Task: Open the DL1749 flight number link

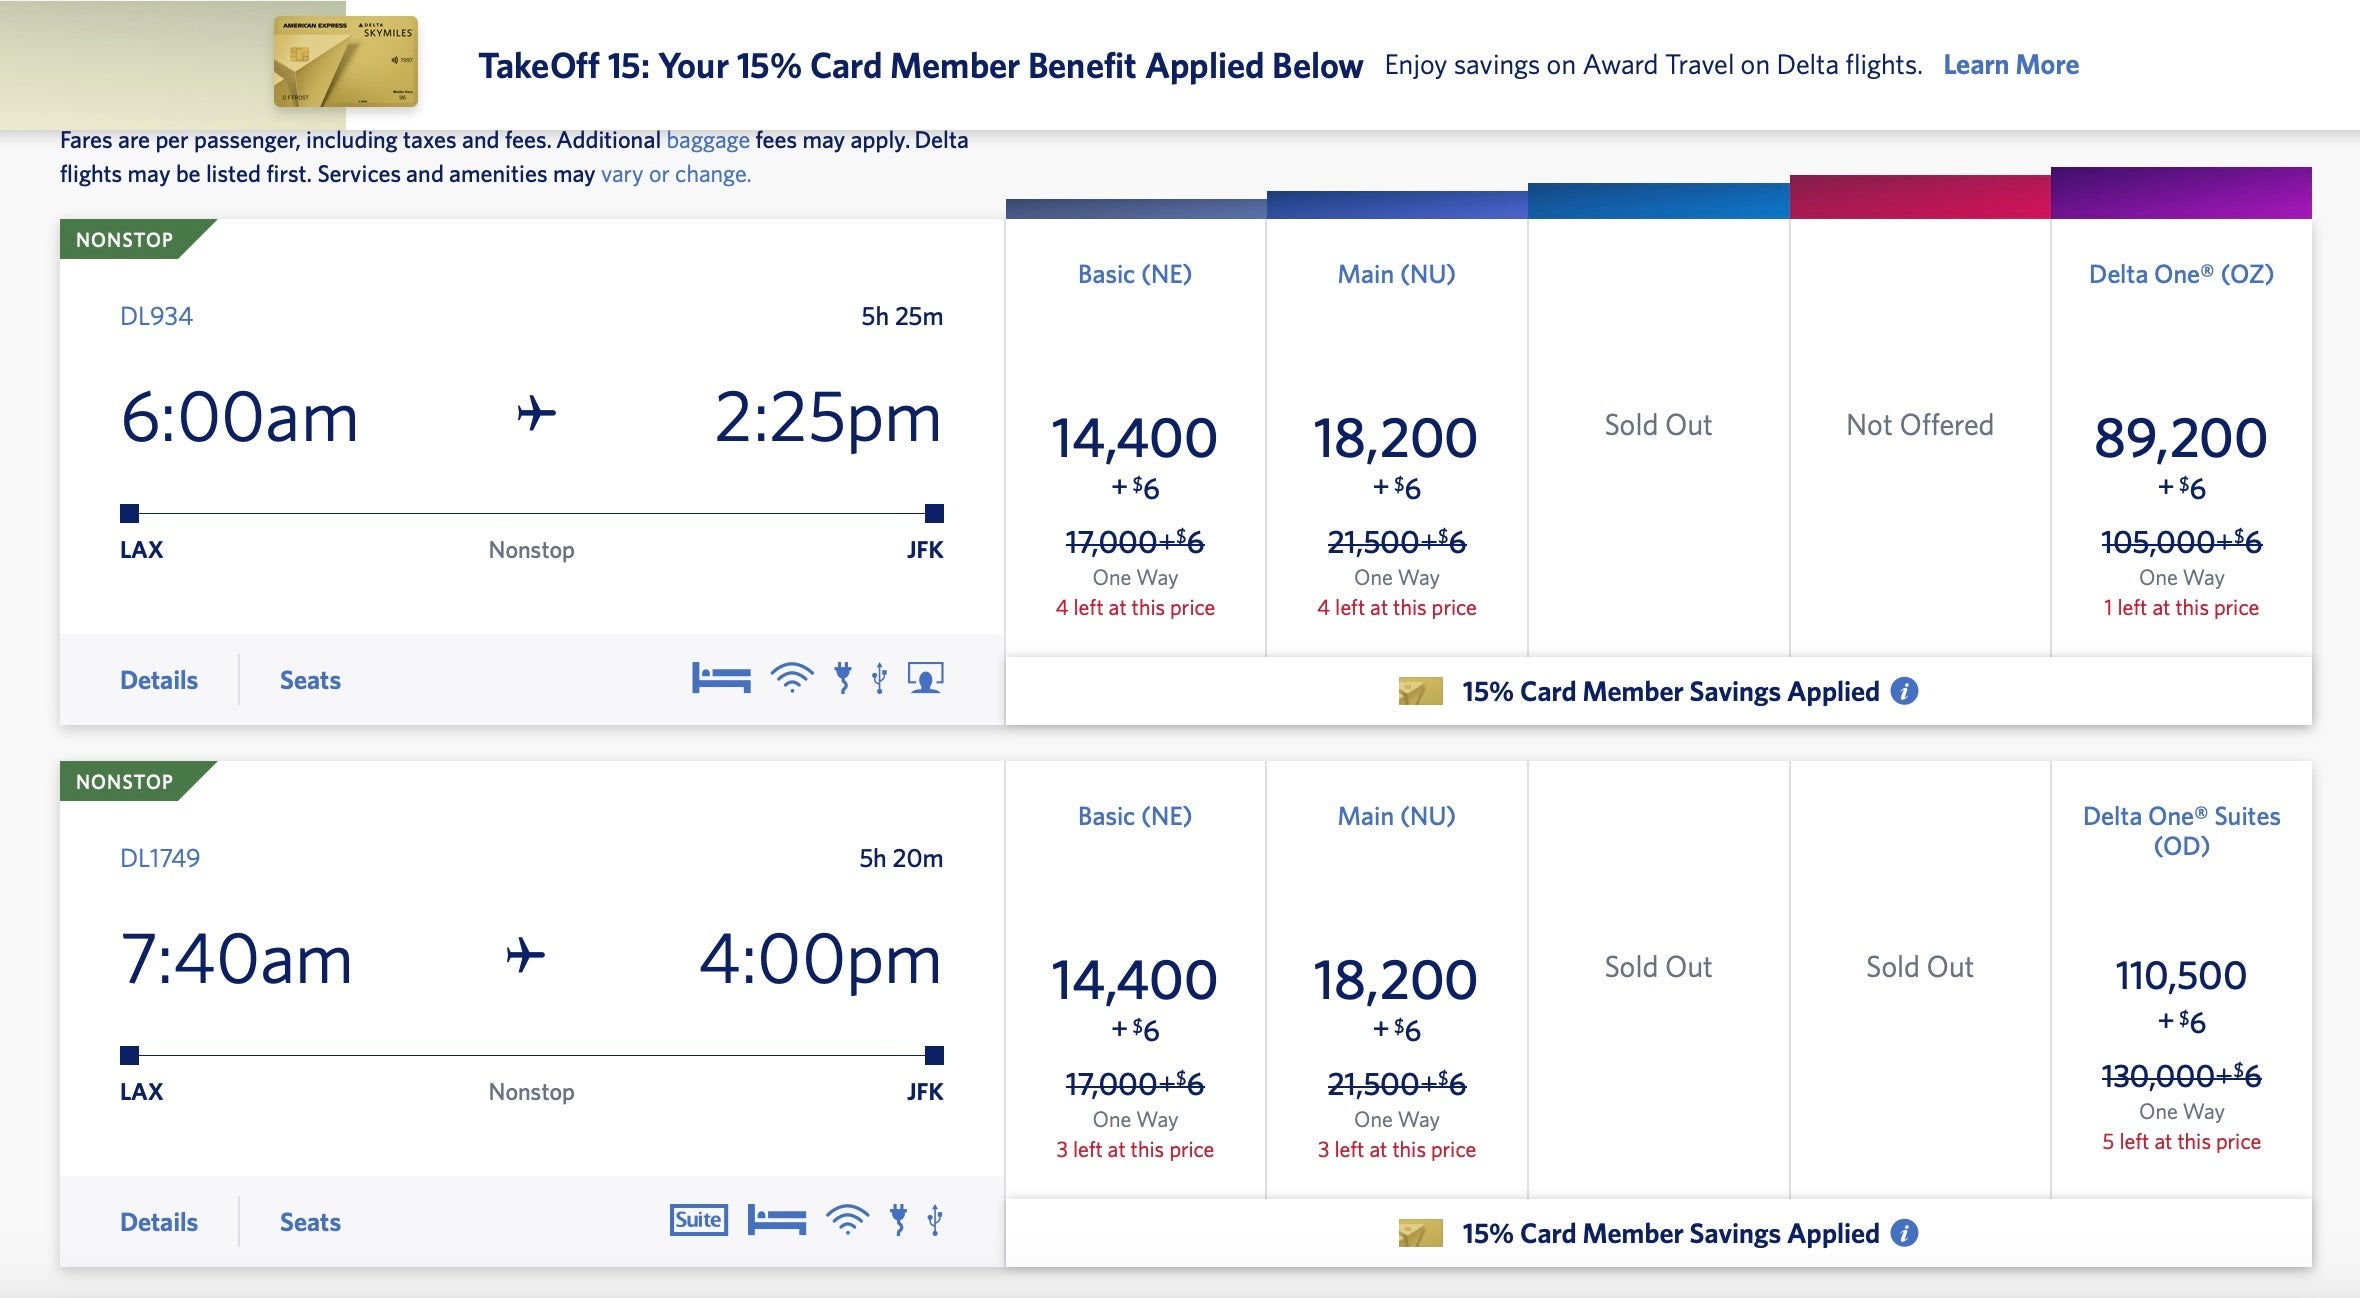Action: [x=160, y=858]
